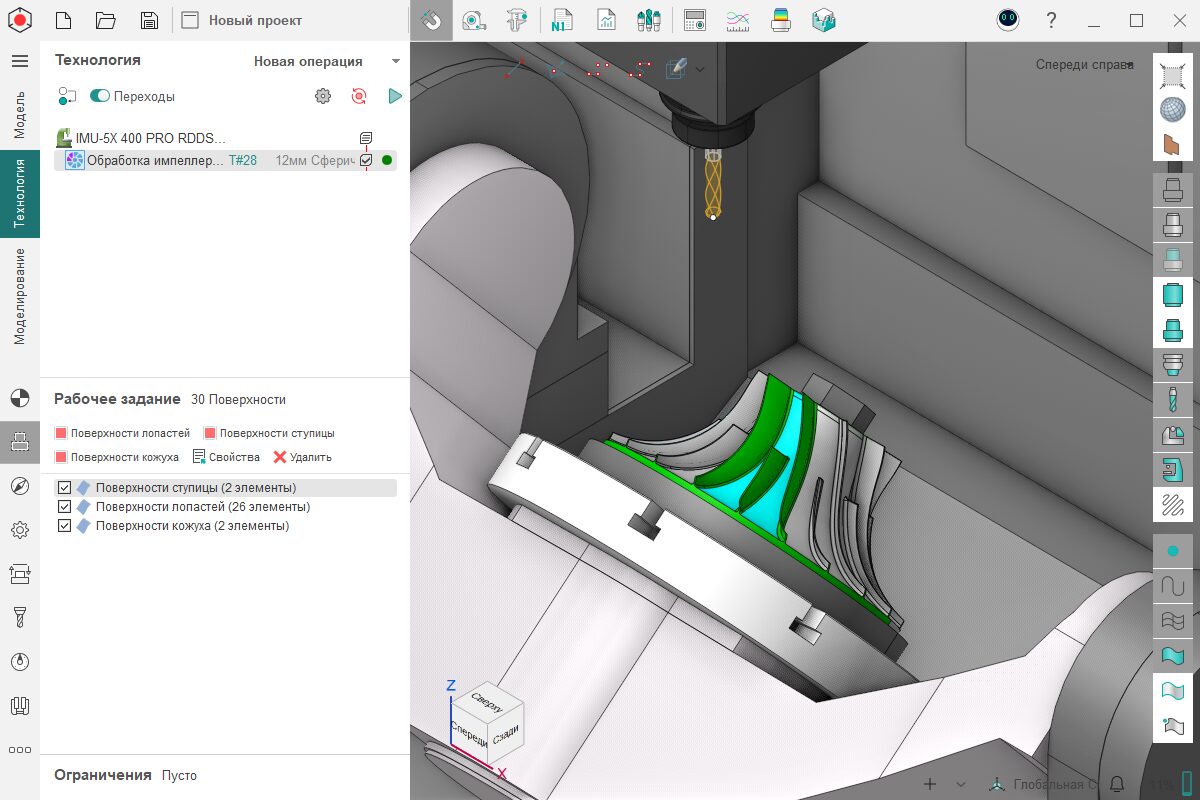Image resolution: width=1200 pixels, height=800 pixels.
Task: Click the Свойства button
Action: (226, 457)
